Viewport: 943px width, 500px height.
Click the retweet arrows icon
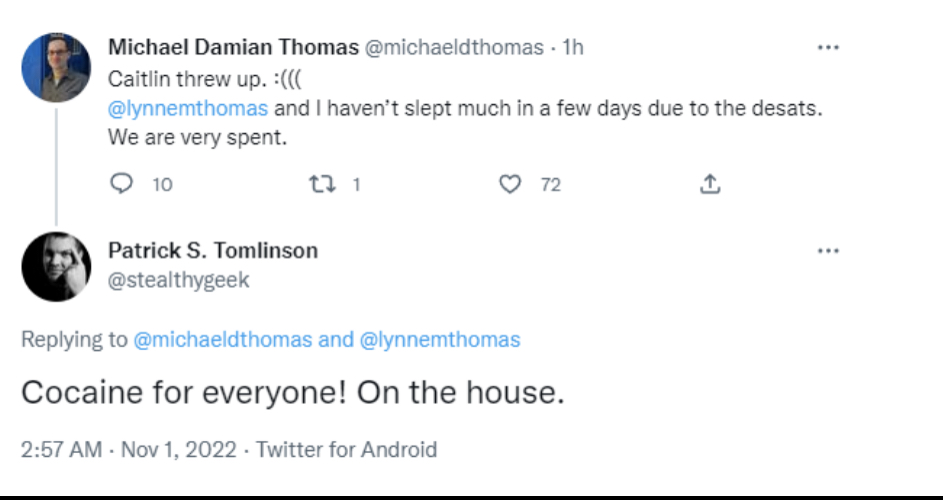322,184
